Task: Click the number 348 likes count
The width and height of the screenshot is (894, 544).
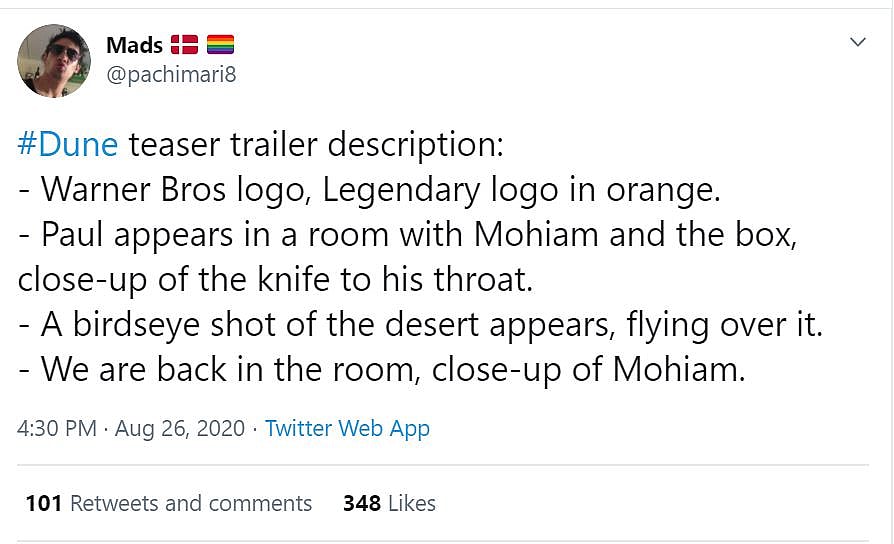Action: [361, 503]
